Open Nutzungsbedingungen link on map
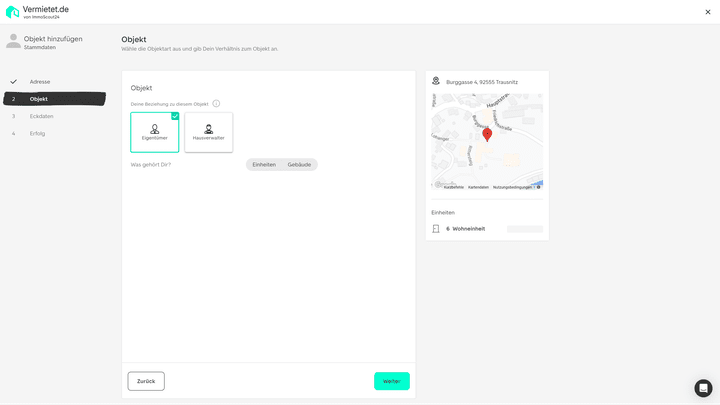The width and height of the screenshot is (720, 405). tap(512, 187)
